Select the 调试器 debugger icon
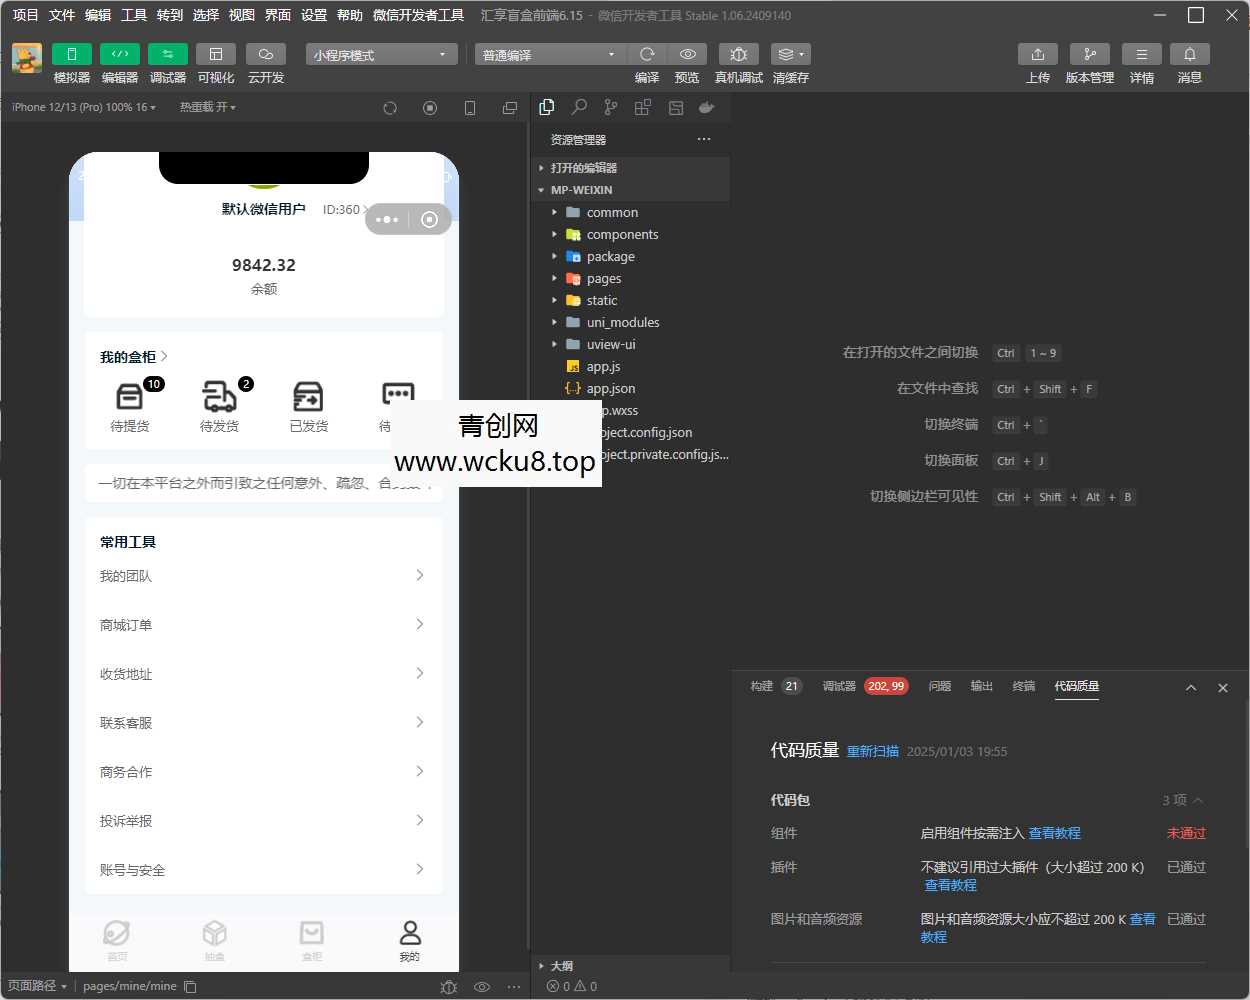The image size is (1250, 1000). [x=167, y=54]
